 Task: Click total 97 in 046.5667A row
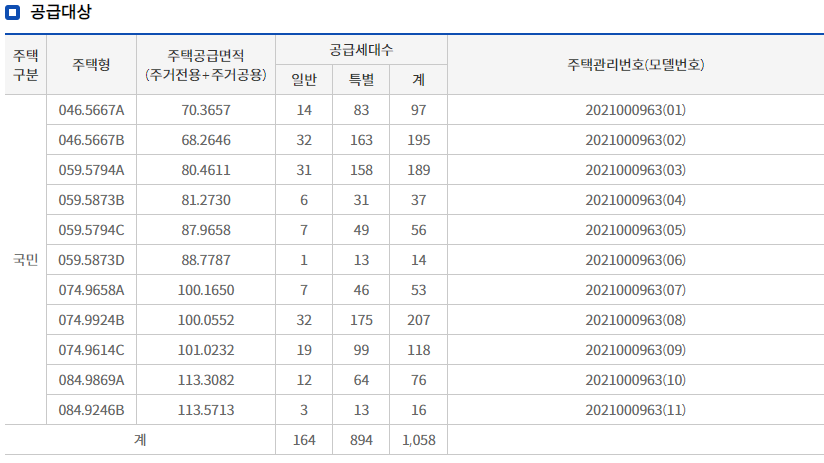(x=419, y=110)
